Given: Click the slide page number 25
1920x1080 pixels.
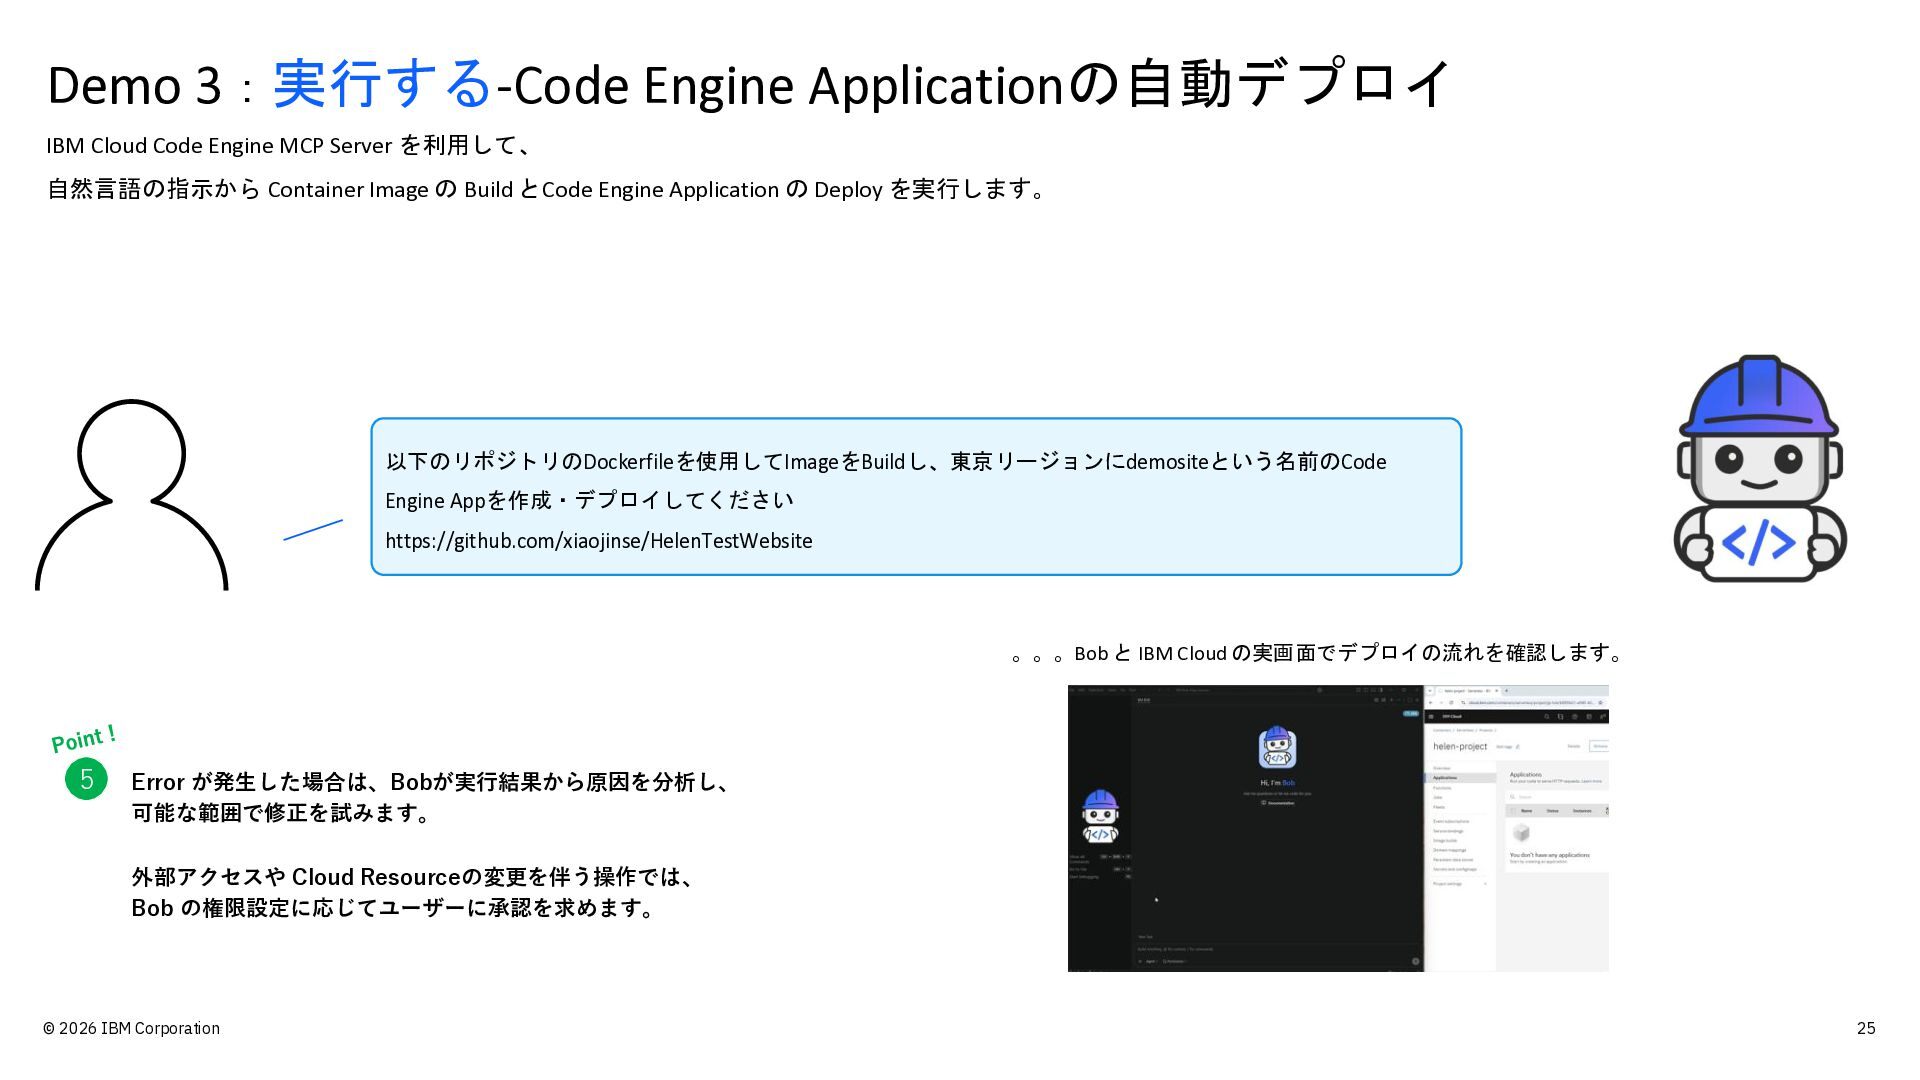Looking at the screenshot, I should (1866, 1028).
